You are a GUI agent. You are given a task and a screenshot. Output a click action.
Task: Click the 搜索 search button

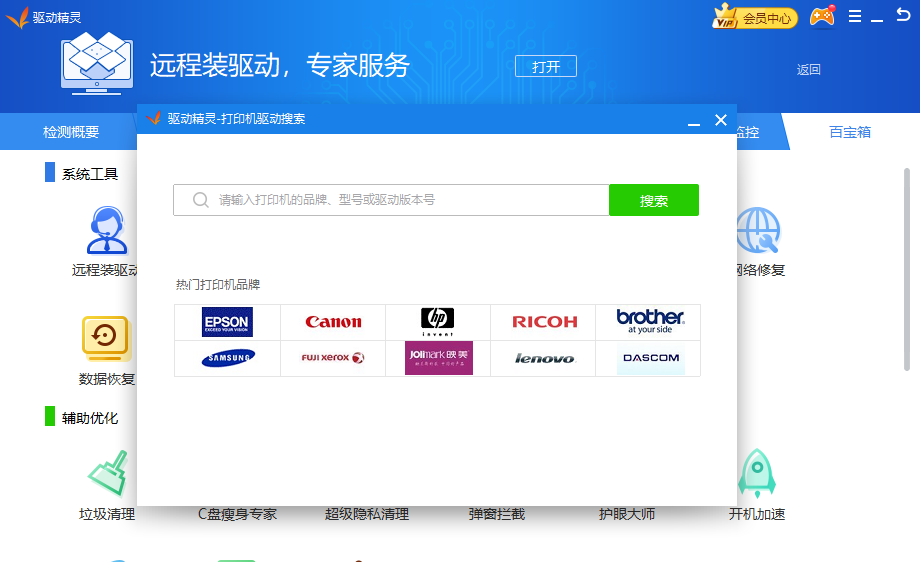[x=654, y=200]
